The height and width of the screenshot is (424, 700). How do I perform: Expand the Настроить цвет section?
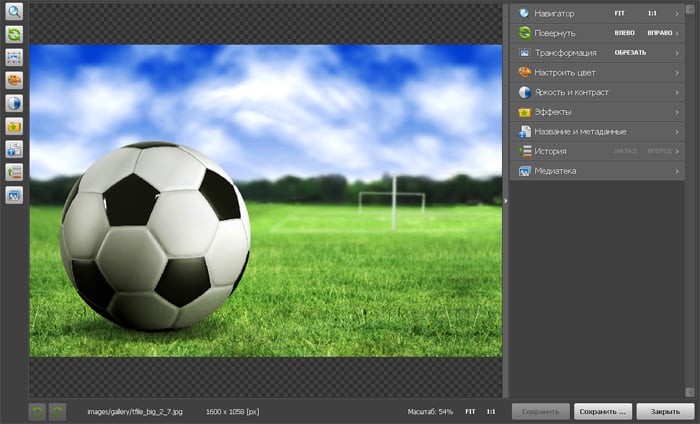[x=677, y=72]
